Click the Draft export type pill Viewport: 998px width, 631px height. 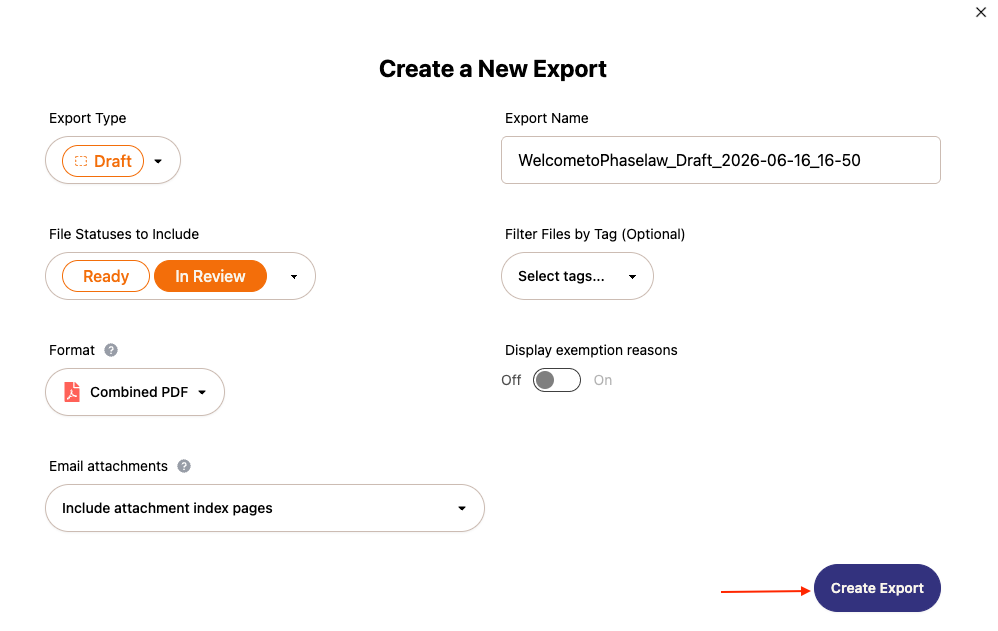coord(103,161)
